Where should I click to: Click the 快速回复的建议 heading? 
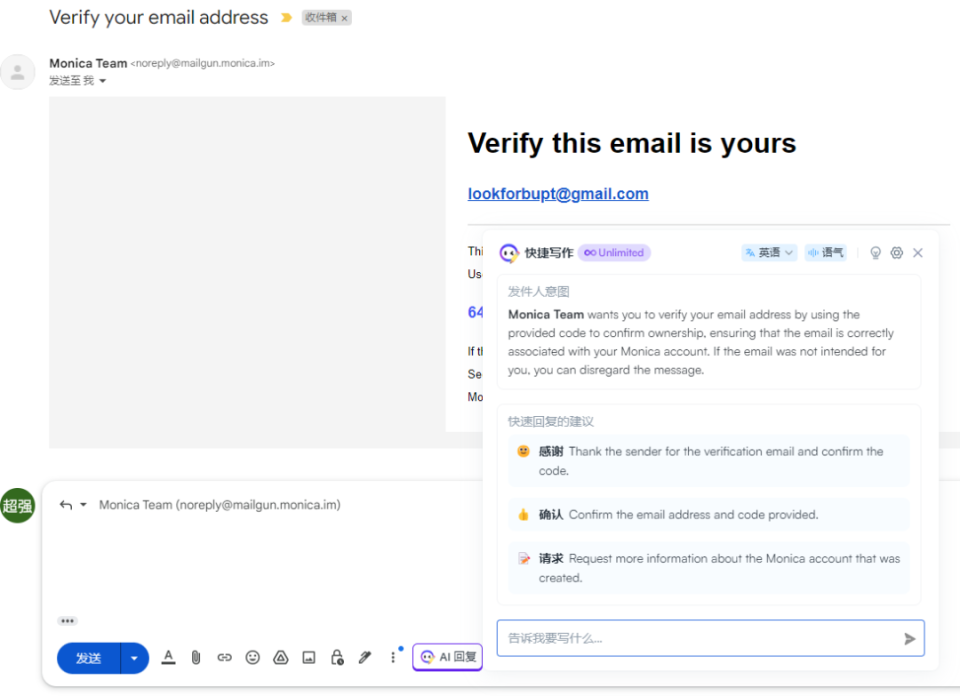550,421
